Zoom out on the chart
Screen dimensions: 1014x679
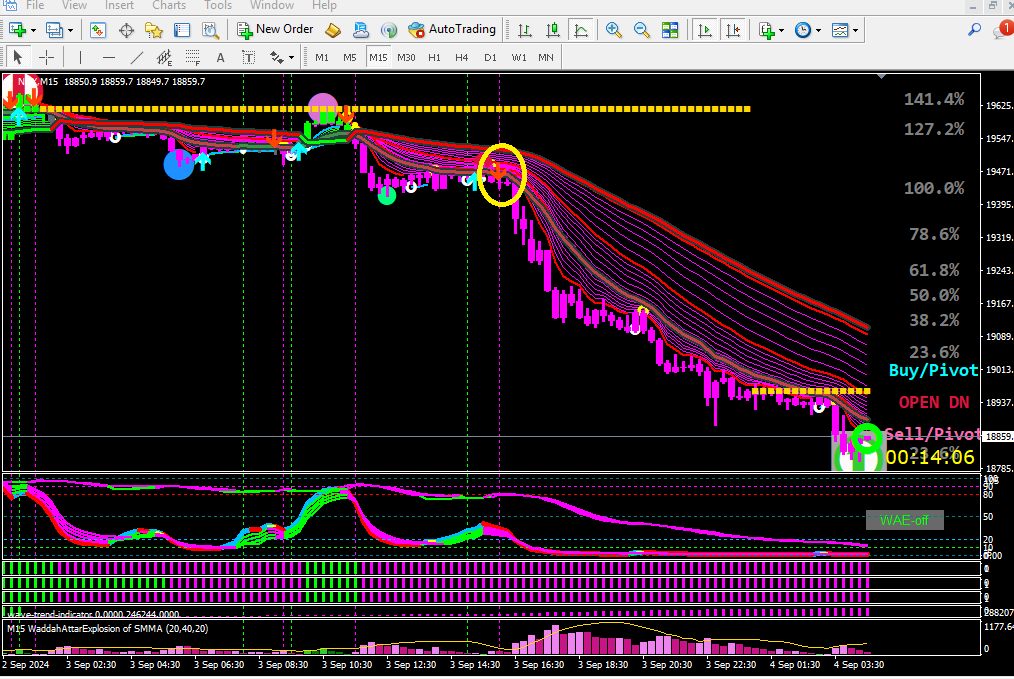click(642, 30)
